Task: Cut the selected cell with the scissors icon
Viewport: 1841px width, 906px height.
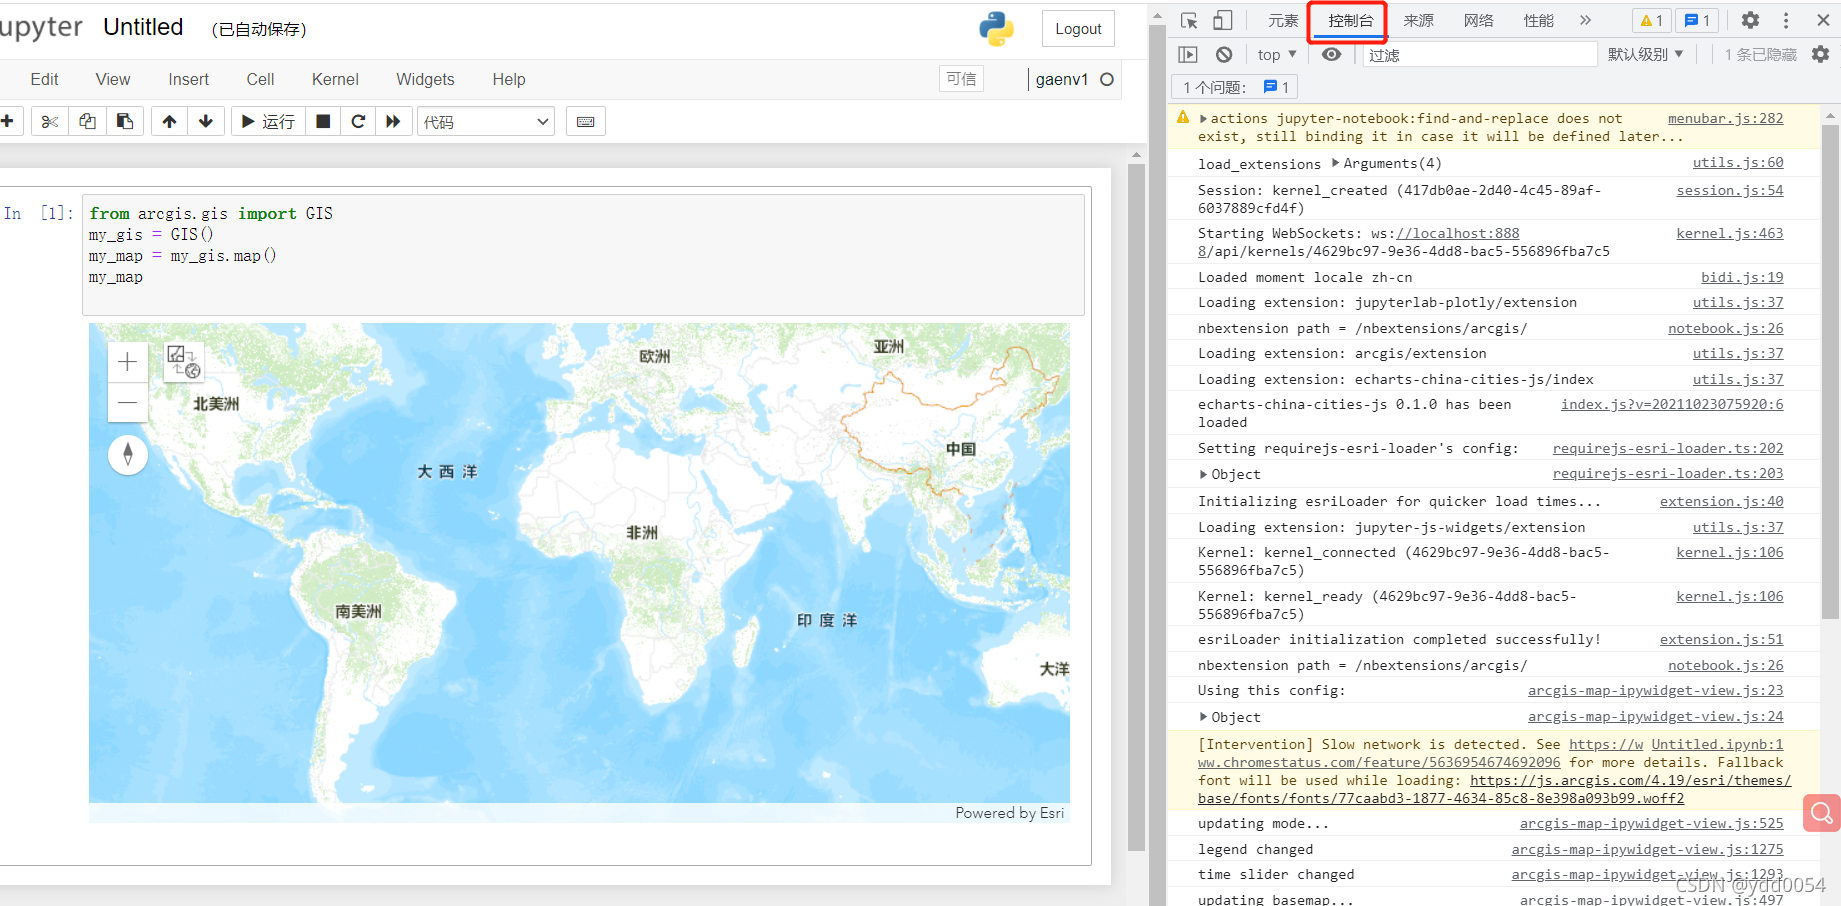Action: [x=49, y=121]
